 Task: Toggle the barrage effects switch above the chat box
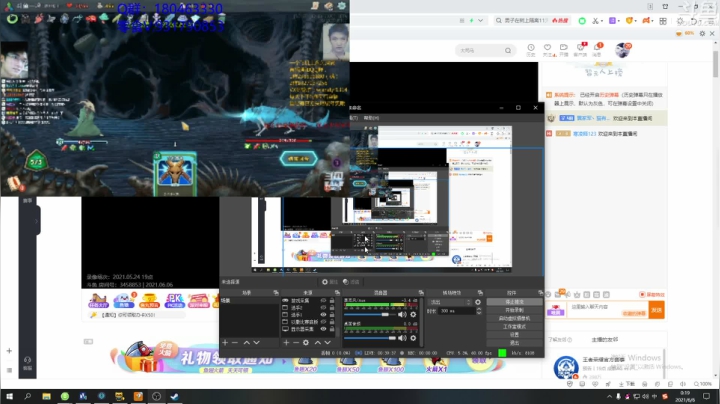652,294
